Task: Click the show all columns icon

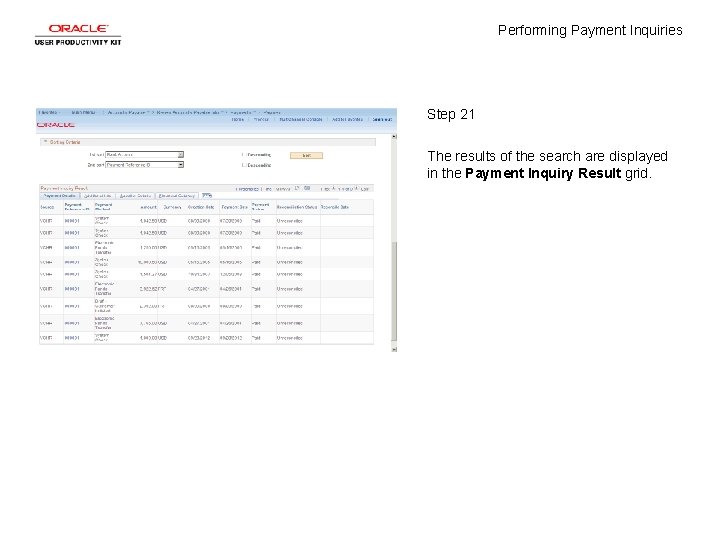Action: click(x=207, y=196)
